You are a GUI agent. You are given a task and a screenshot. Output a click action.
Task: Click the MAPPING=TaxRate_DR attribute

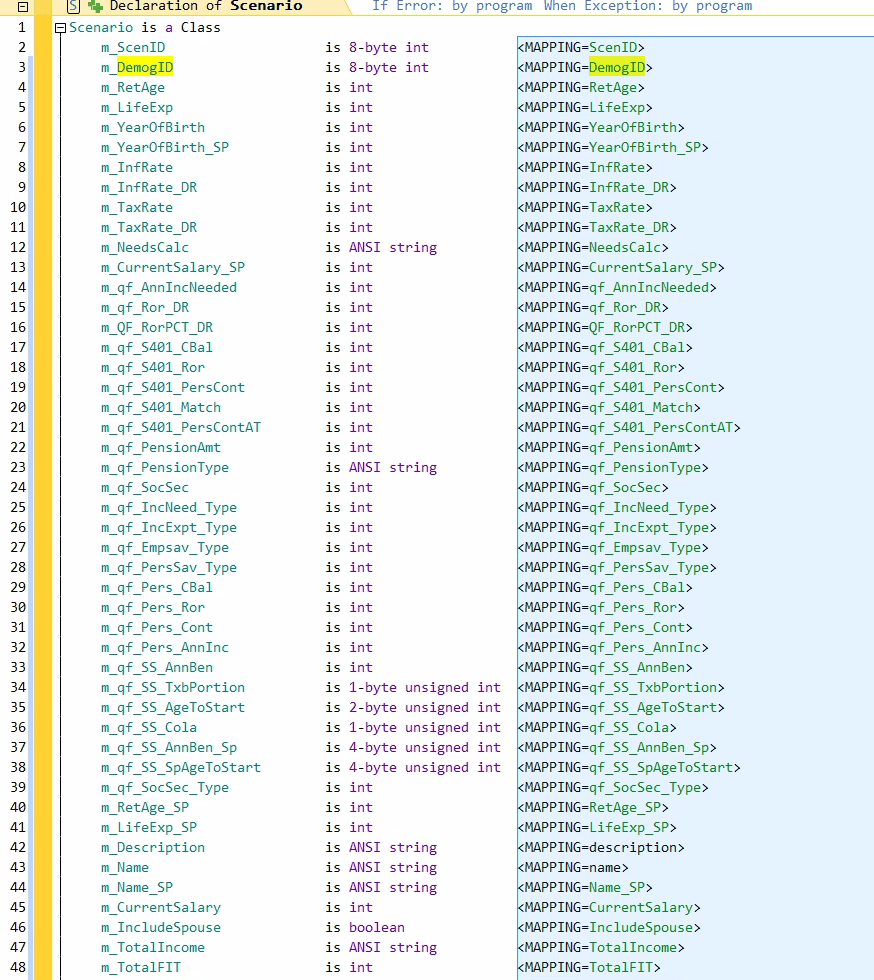(x=596, y=228)
